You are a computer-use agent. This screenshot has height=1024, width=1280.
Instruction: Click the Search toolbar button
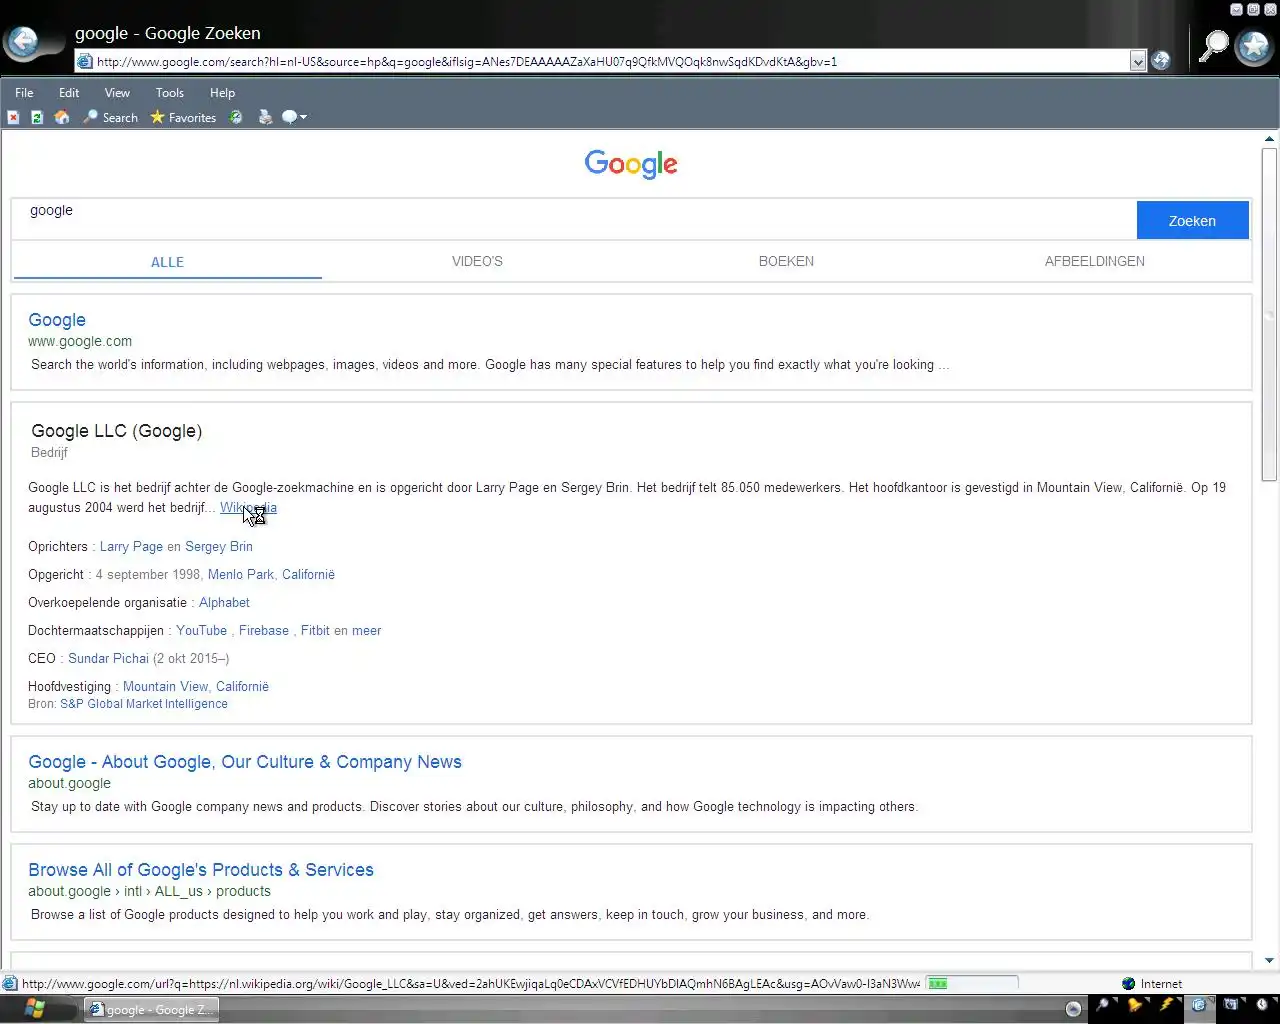pos(111,117)
